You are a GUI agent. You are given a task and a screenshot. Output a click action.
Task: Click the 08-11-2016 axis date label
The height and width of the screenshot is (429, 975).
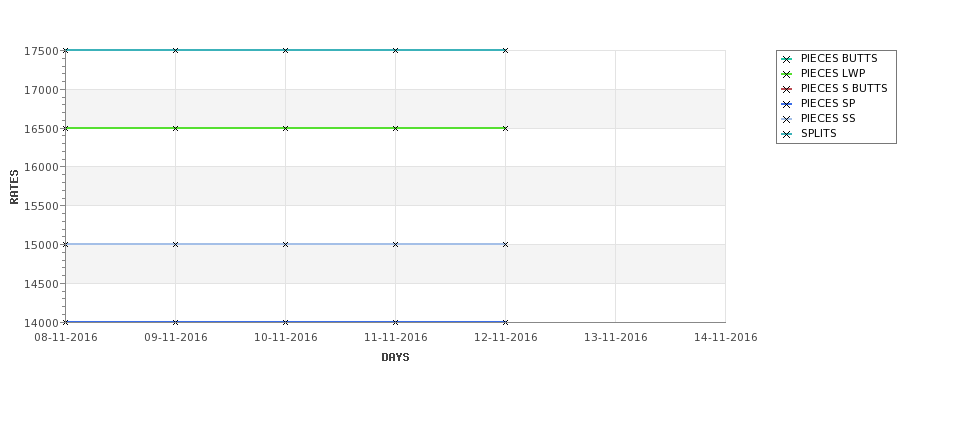[x=66, y=338]
